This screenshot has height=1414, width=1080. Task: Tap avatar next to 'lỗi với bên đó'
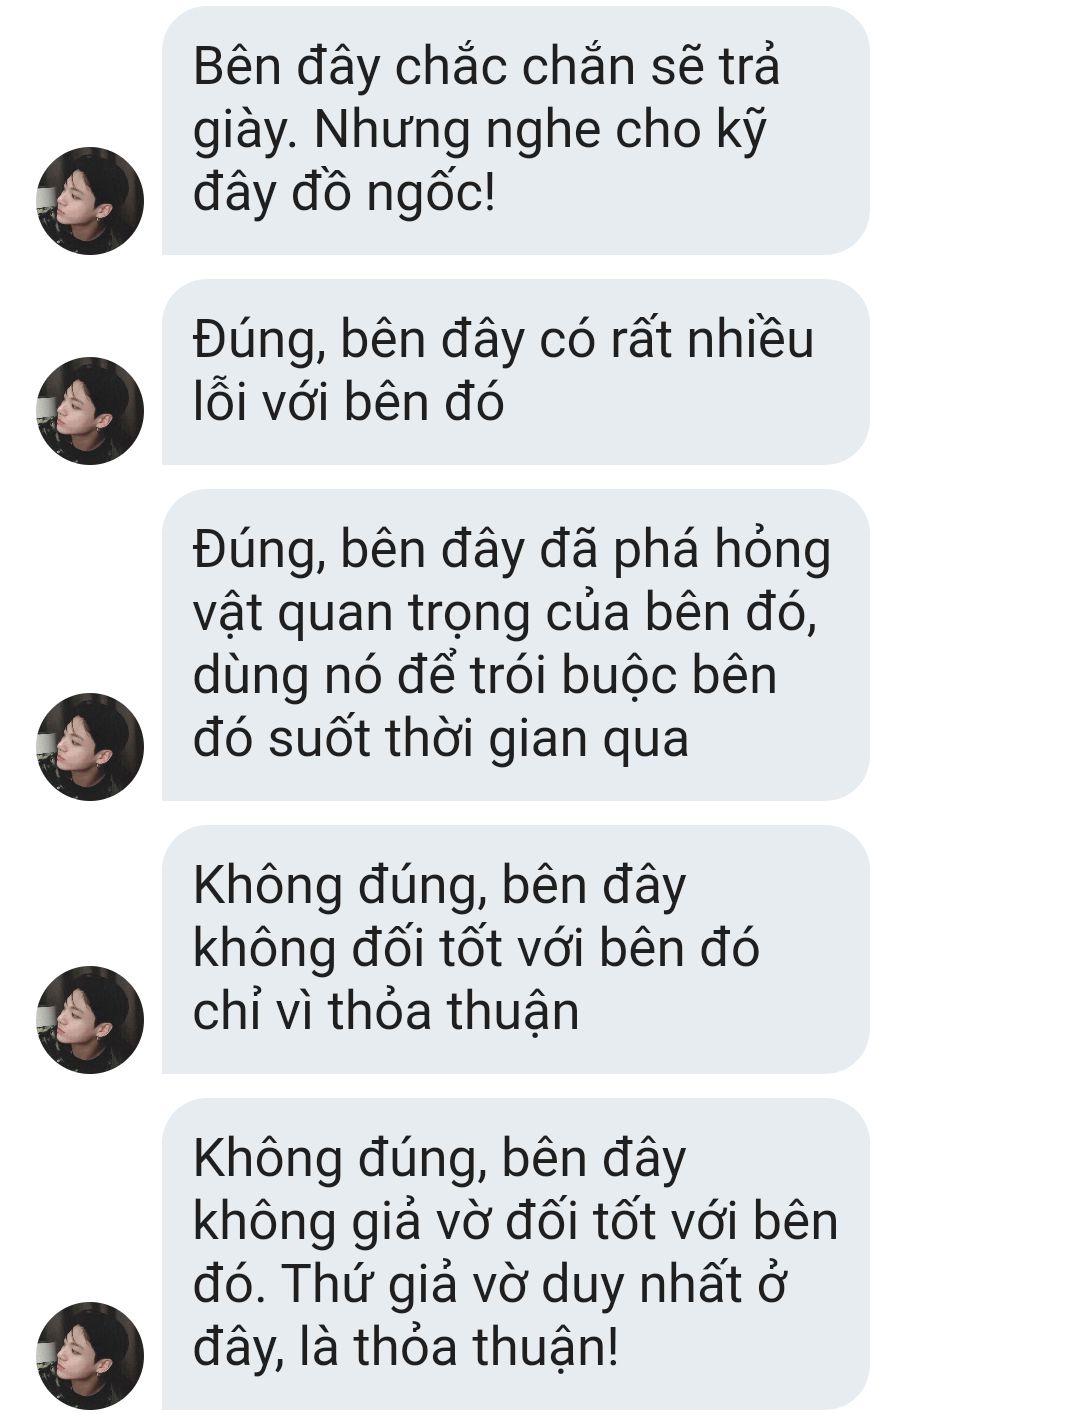pos(90,411)
